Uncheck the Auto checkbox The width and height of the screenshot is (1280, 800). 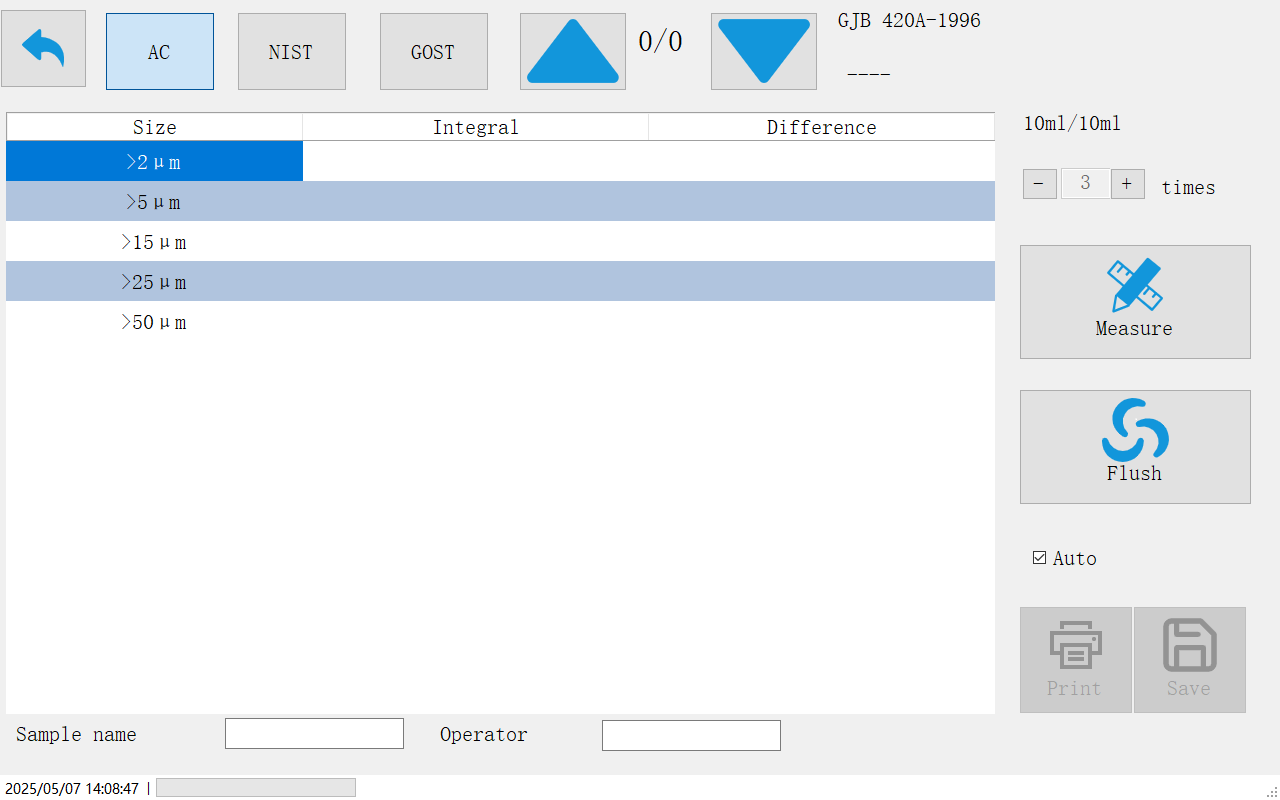(x=1040, y=558)
